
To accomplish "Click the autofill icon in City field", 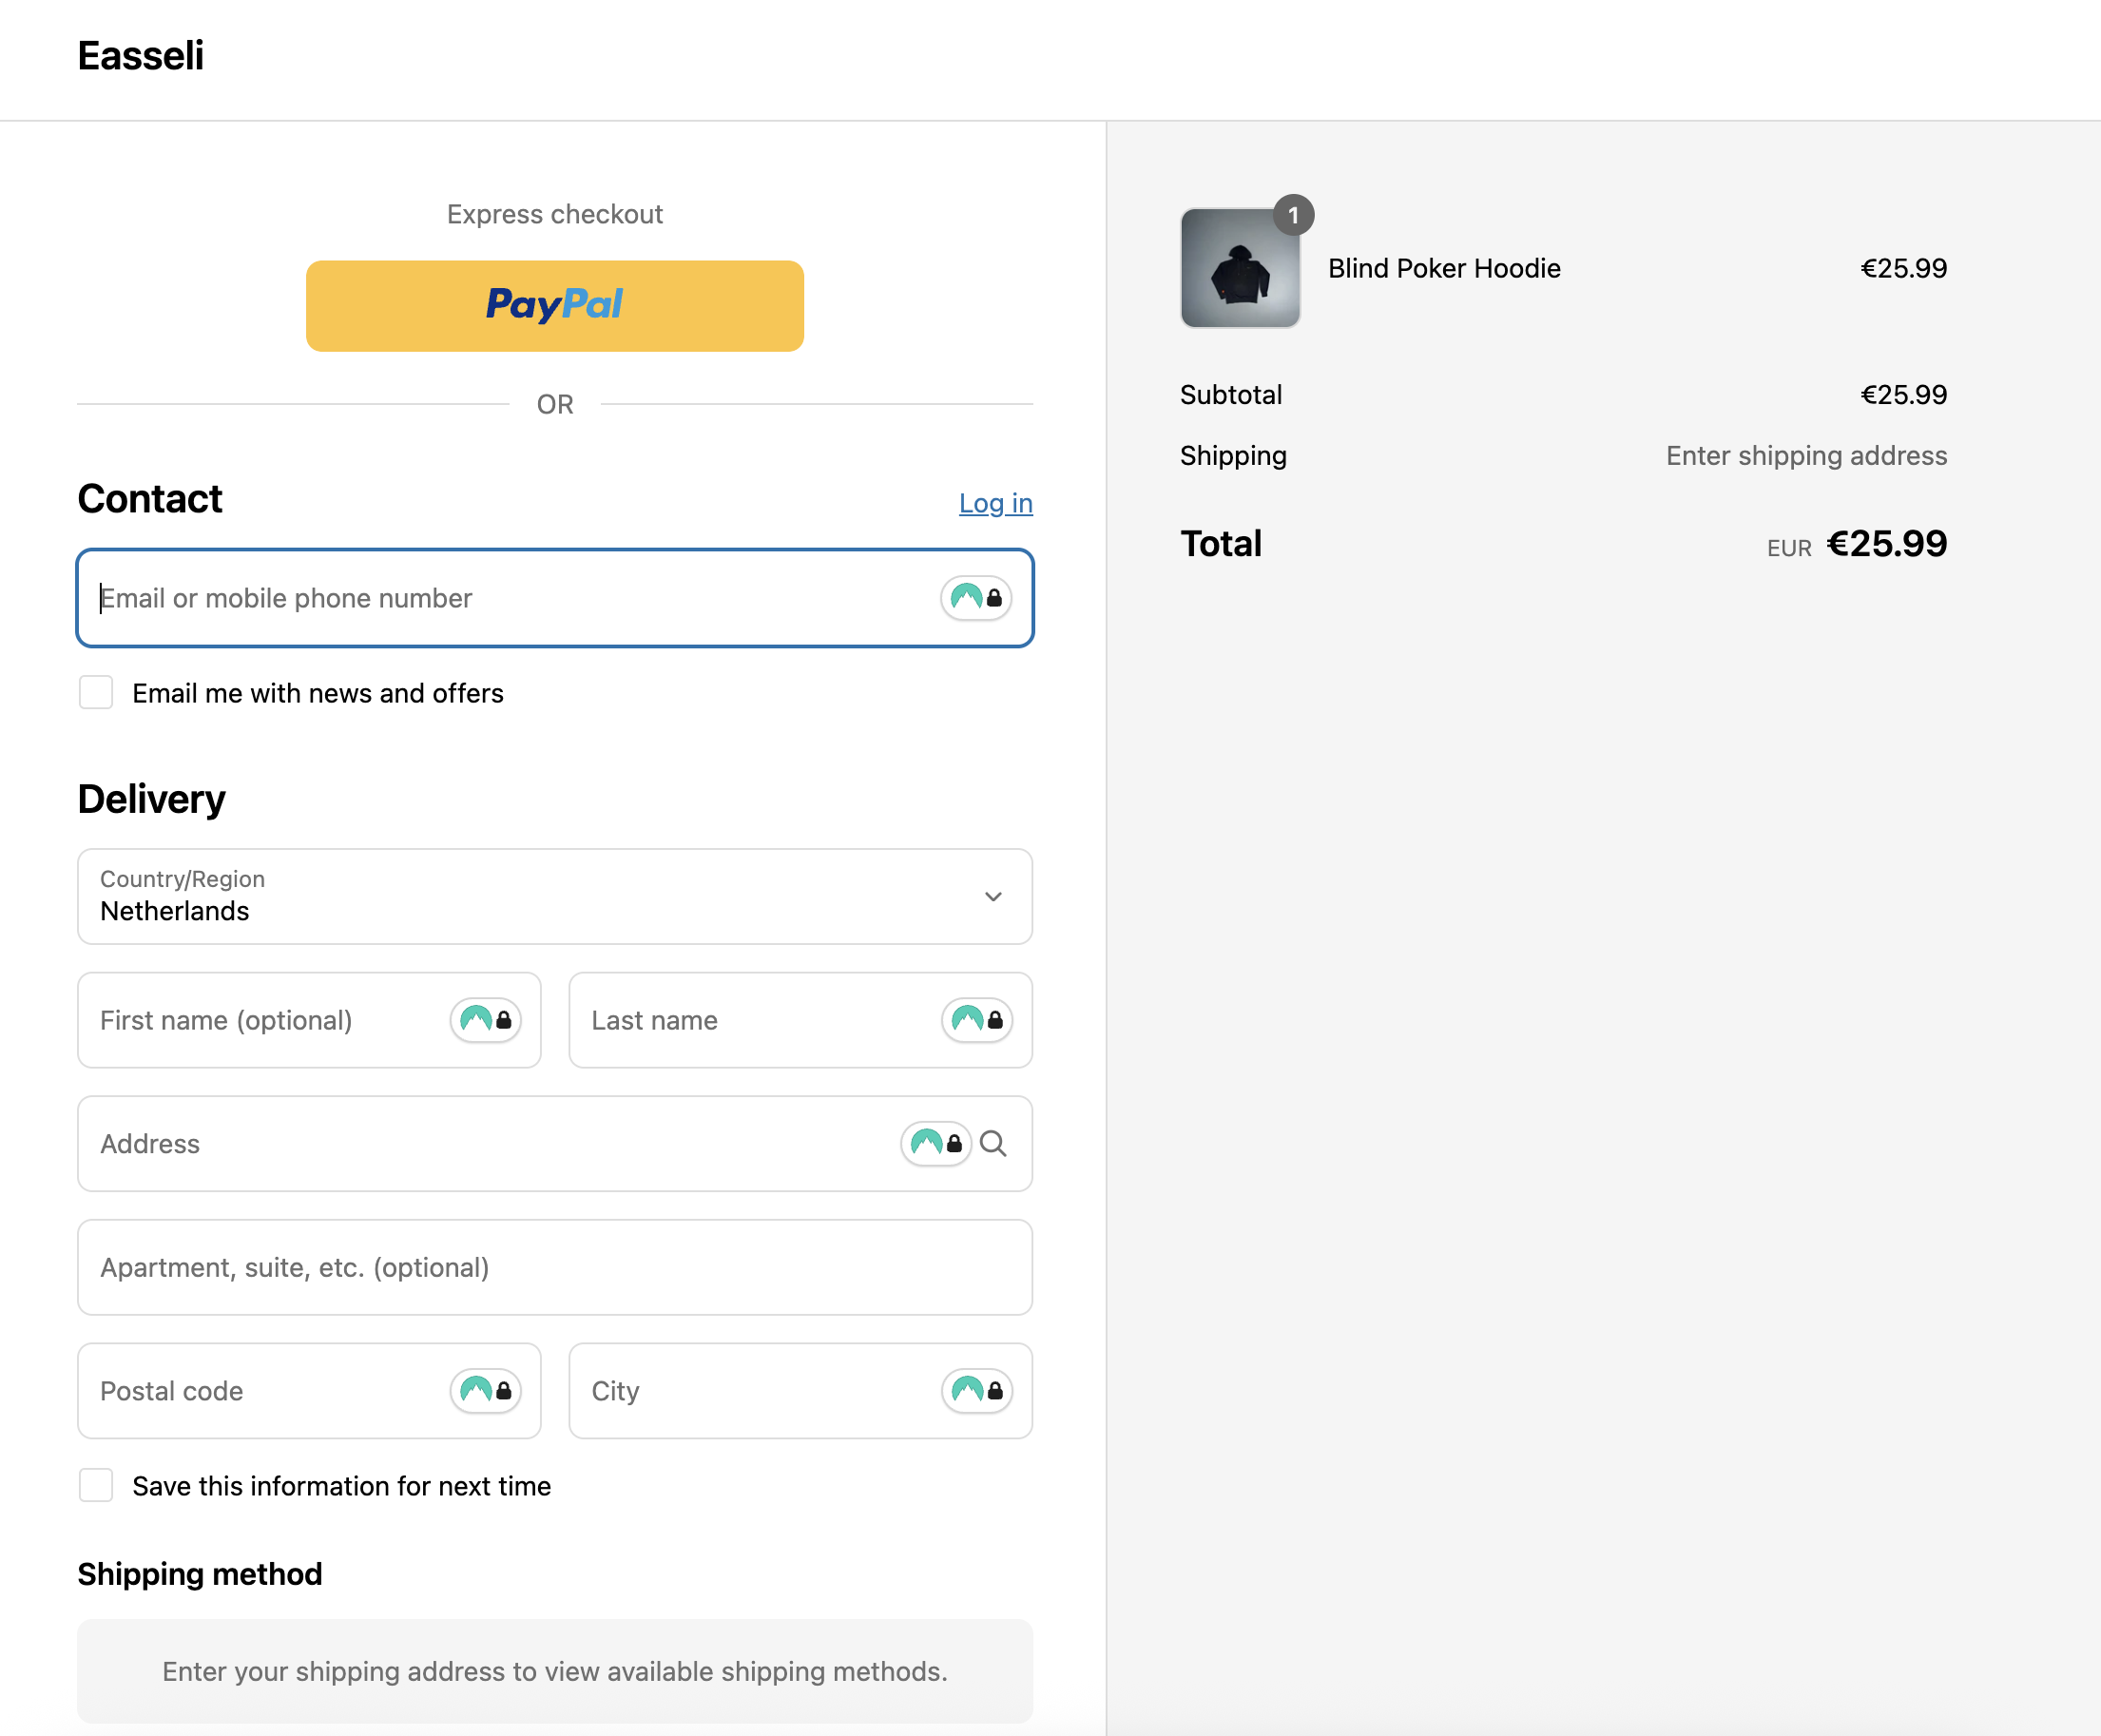I will (x=977, y=1391).
